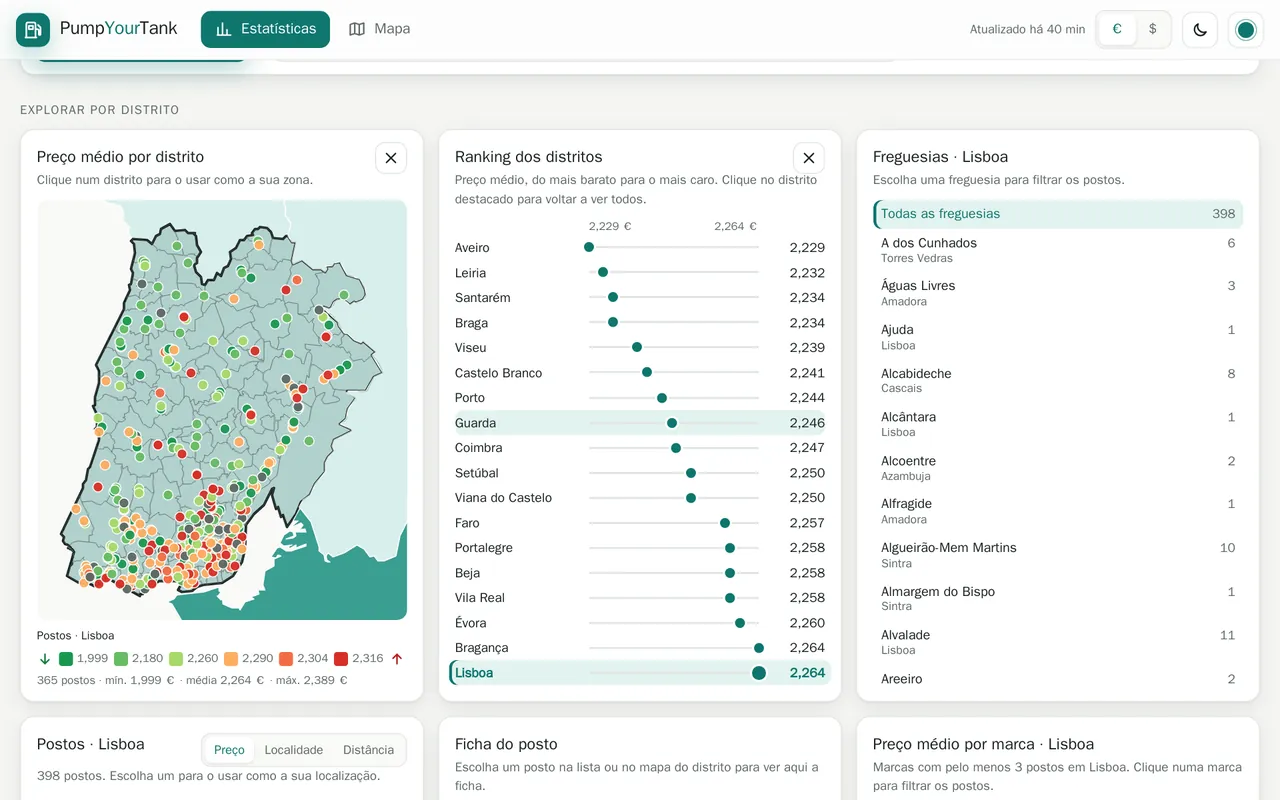
Task: Select Bragança in the district ranking
Action: (640, 648)
